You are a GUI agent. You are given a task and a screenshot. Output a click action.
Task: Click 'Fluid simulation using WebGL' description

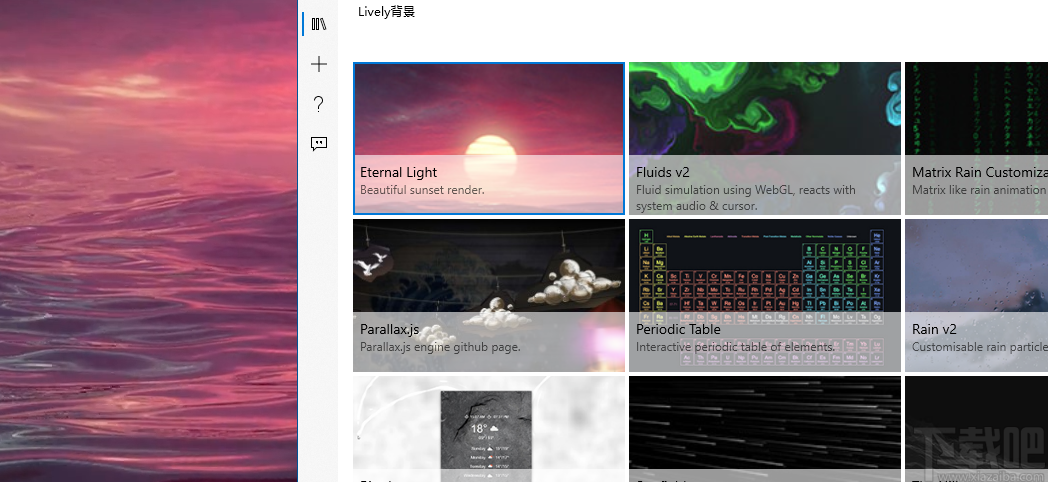tap(745, 198)
